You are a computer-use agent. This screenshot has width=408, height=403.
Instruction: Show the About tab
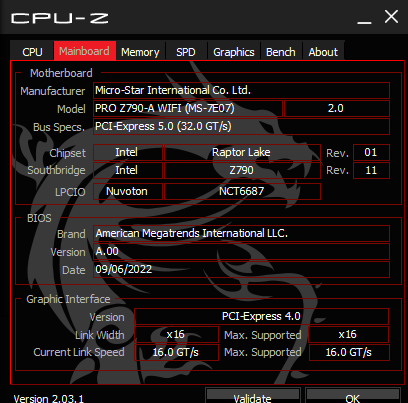tap(323, 52)
